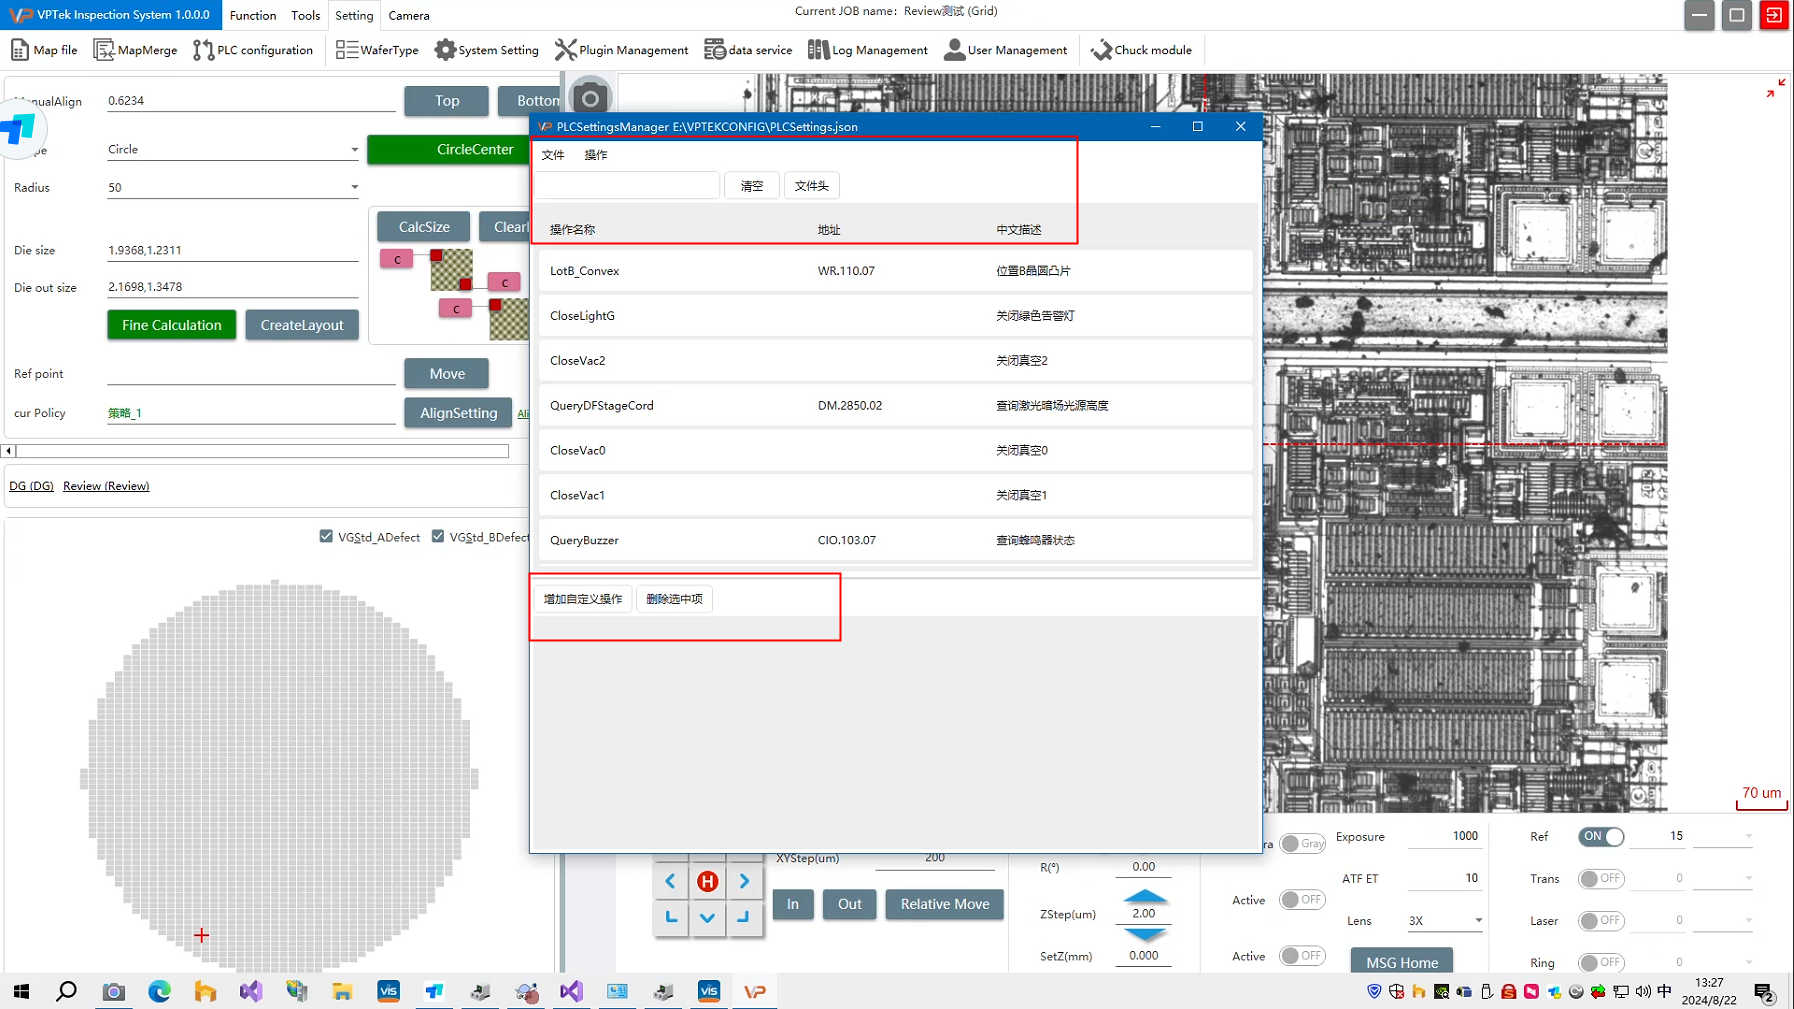
Task: Click the camera capture icon
Action: (590, 98)
